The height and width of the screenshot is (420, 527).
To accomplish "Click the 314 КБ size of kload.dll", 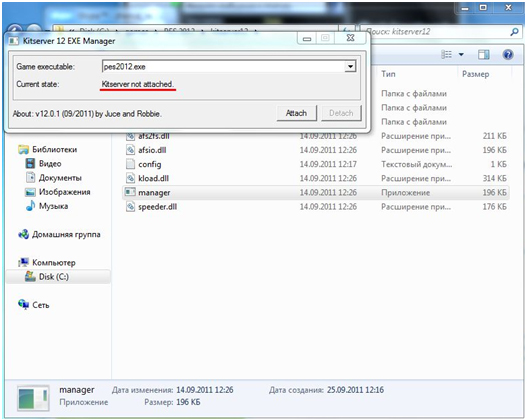I will coord(494,178).
